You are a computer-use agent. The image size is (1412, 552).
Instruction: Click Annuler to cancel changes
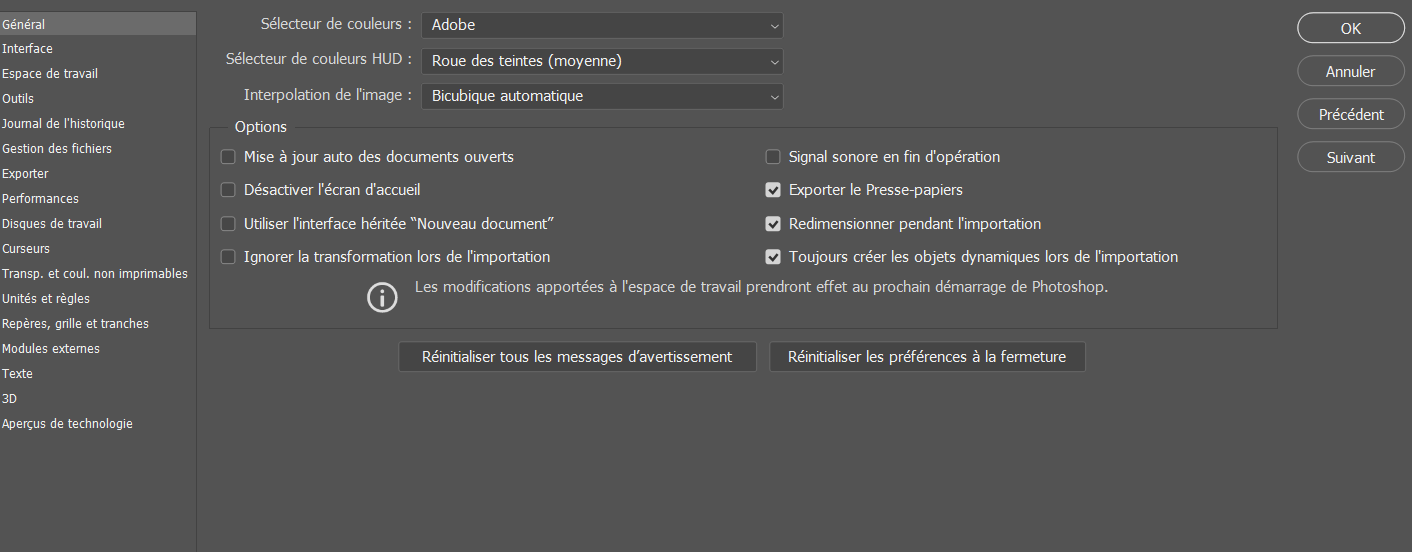pos(1350,72)
